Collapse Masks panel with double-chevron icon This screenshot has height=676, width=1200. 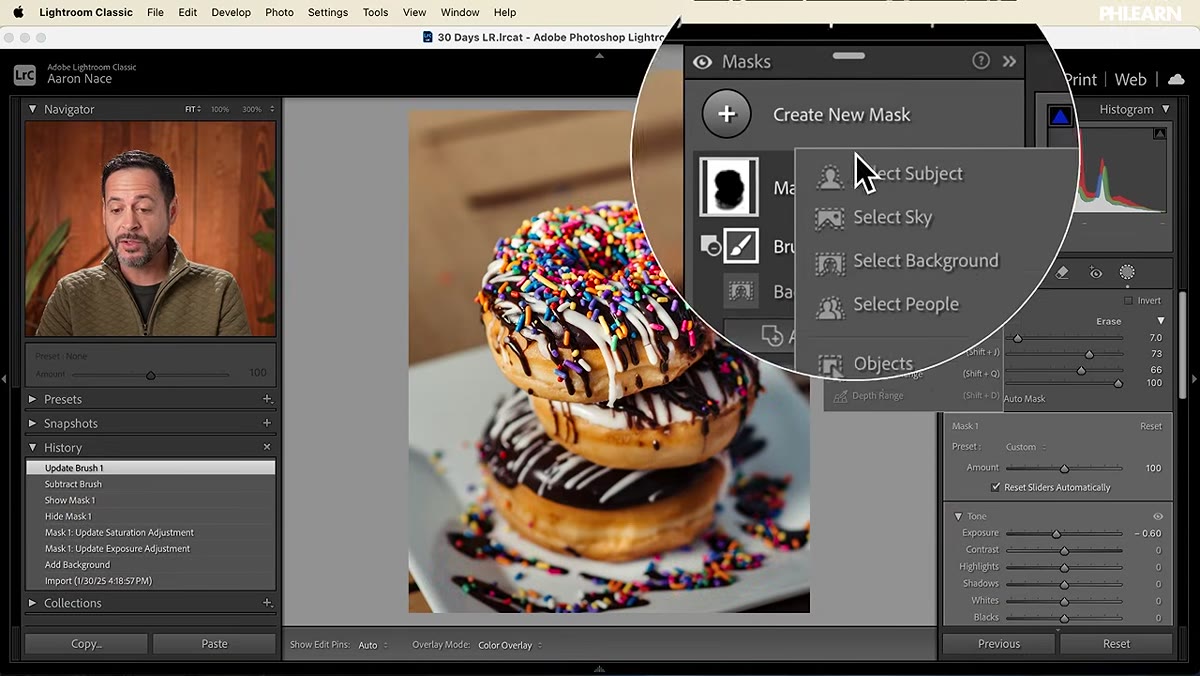tap(1009, 61)
